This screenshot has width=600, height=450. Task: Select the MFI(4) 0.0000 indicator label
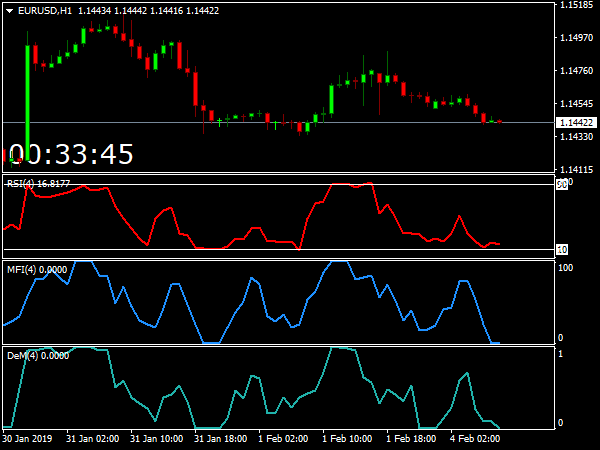click(x=37, y=270)
